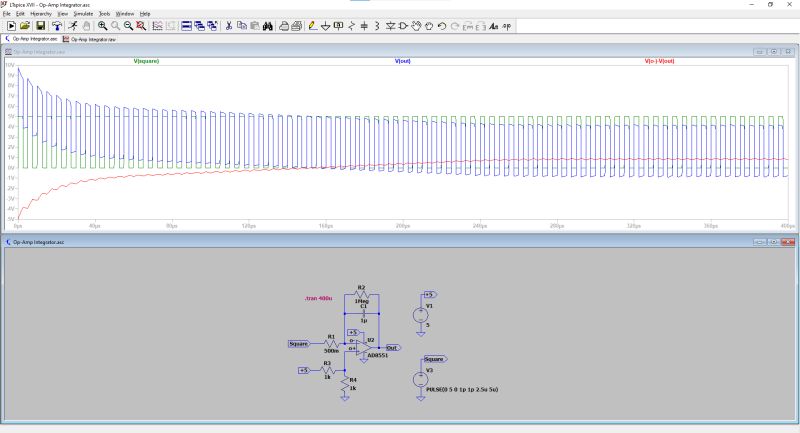Click the Zoom Out magnifier icon
The image size is (800, 433).
pos(129,26)
